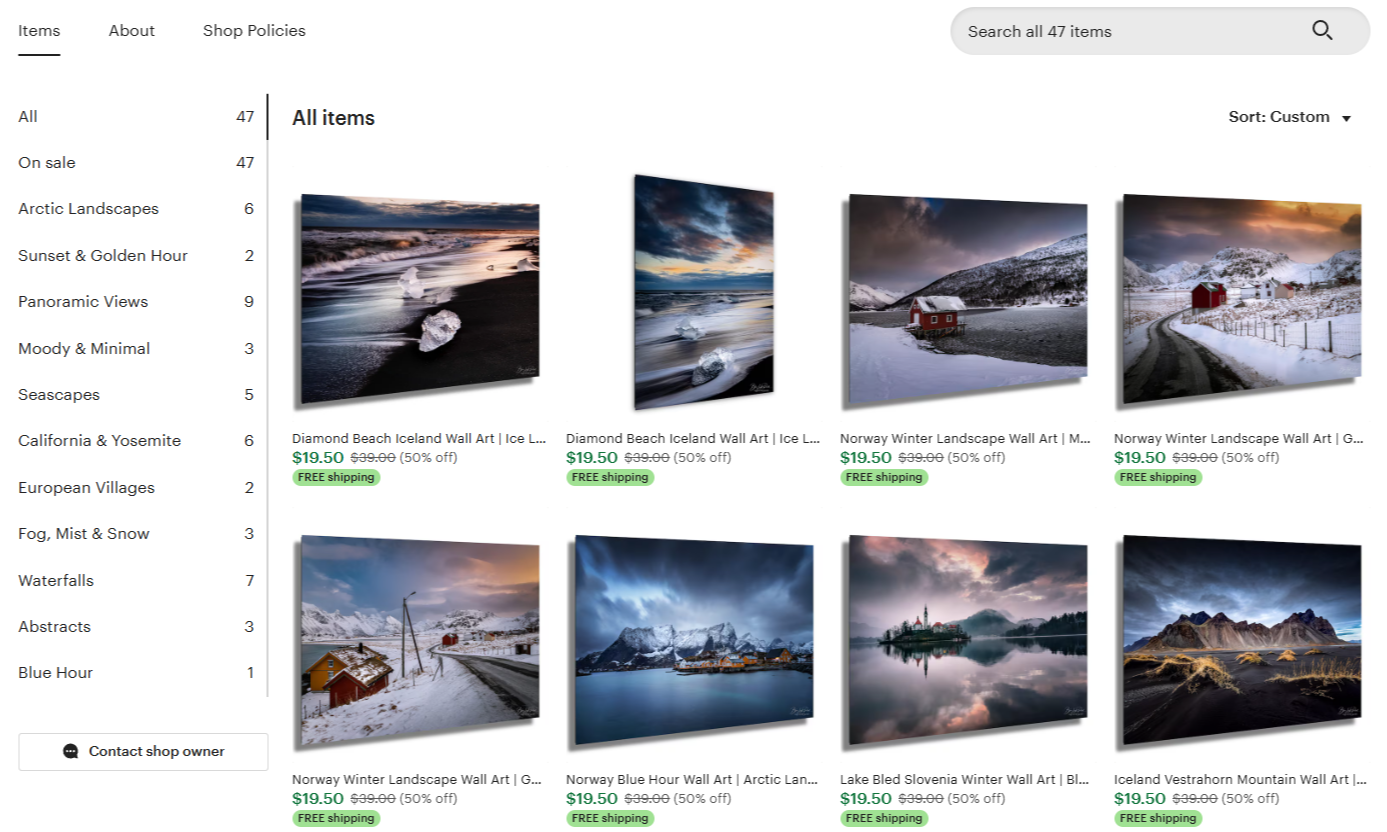Image resolution: width=1387 pixels, height=832 pixels.
Task: Select the Blue Hour category
Action: [x=136, y=673]
